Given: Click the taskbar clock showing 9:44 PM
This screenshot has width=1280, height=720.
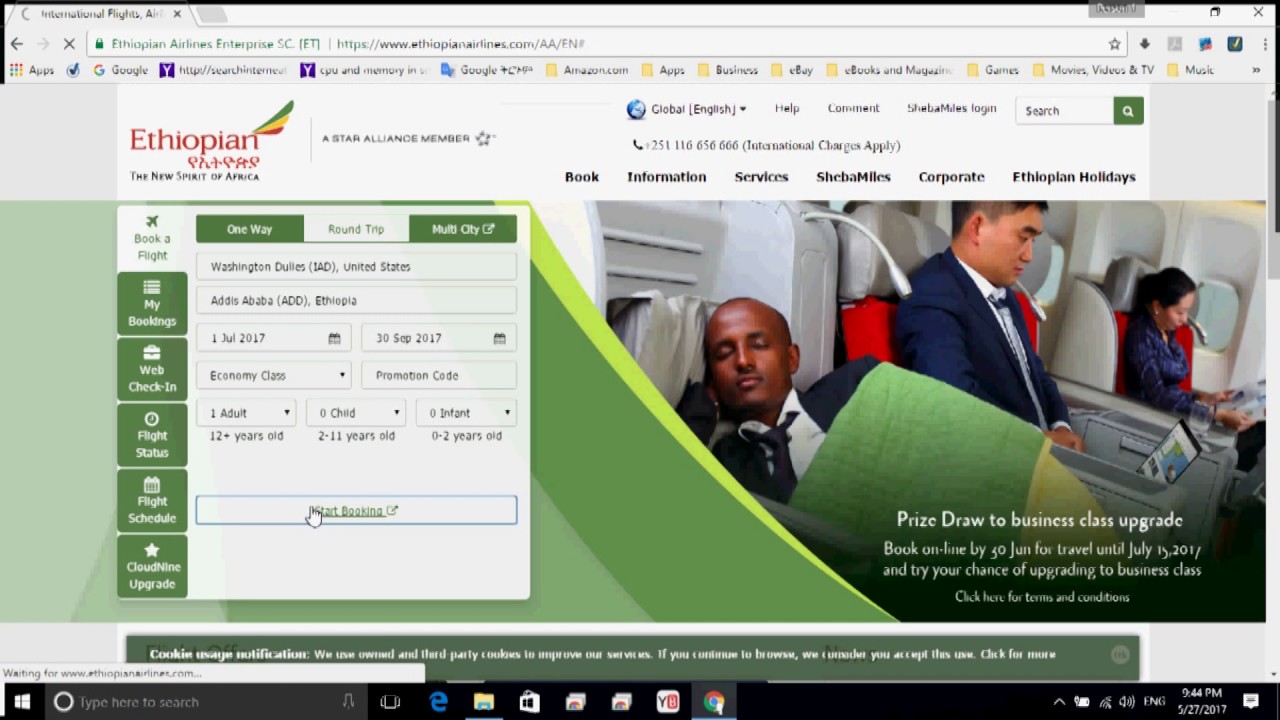Looking at the screenshot, I should coord(1201,701).
